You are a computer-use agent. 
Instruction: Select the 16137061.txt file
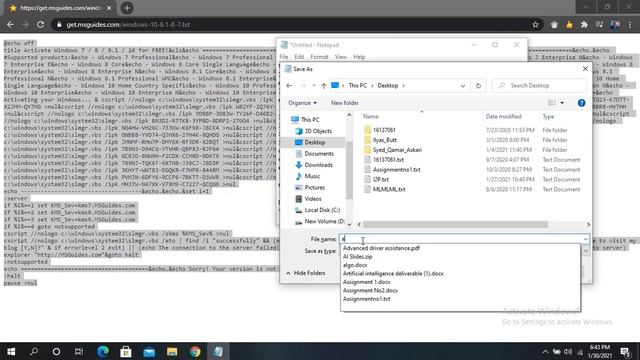coord(388,160)
